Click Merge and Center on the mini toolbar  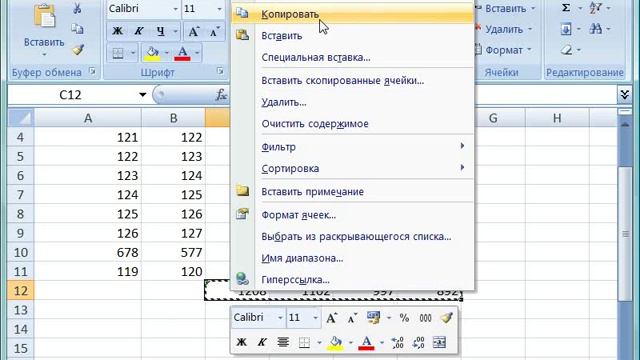439,342
